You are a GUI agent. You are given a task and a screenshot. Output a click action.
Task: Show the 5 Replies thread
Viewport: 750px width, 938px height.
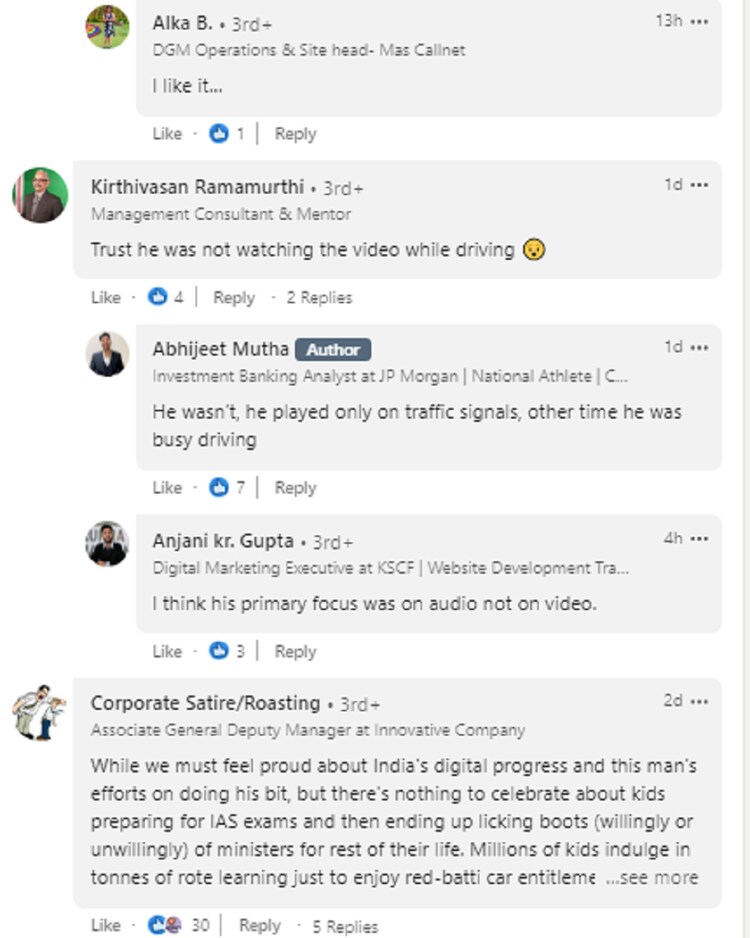tap(345, 926)
